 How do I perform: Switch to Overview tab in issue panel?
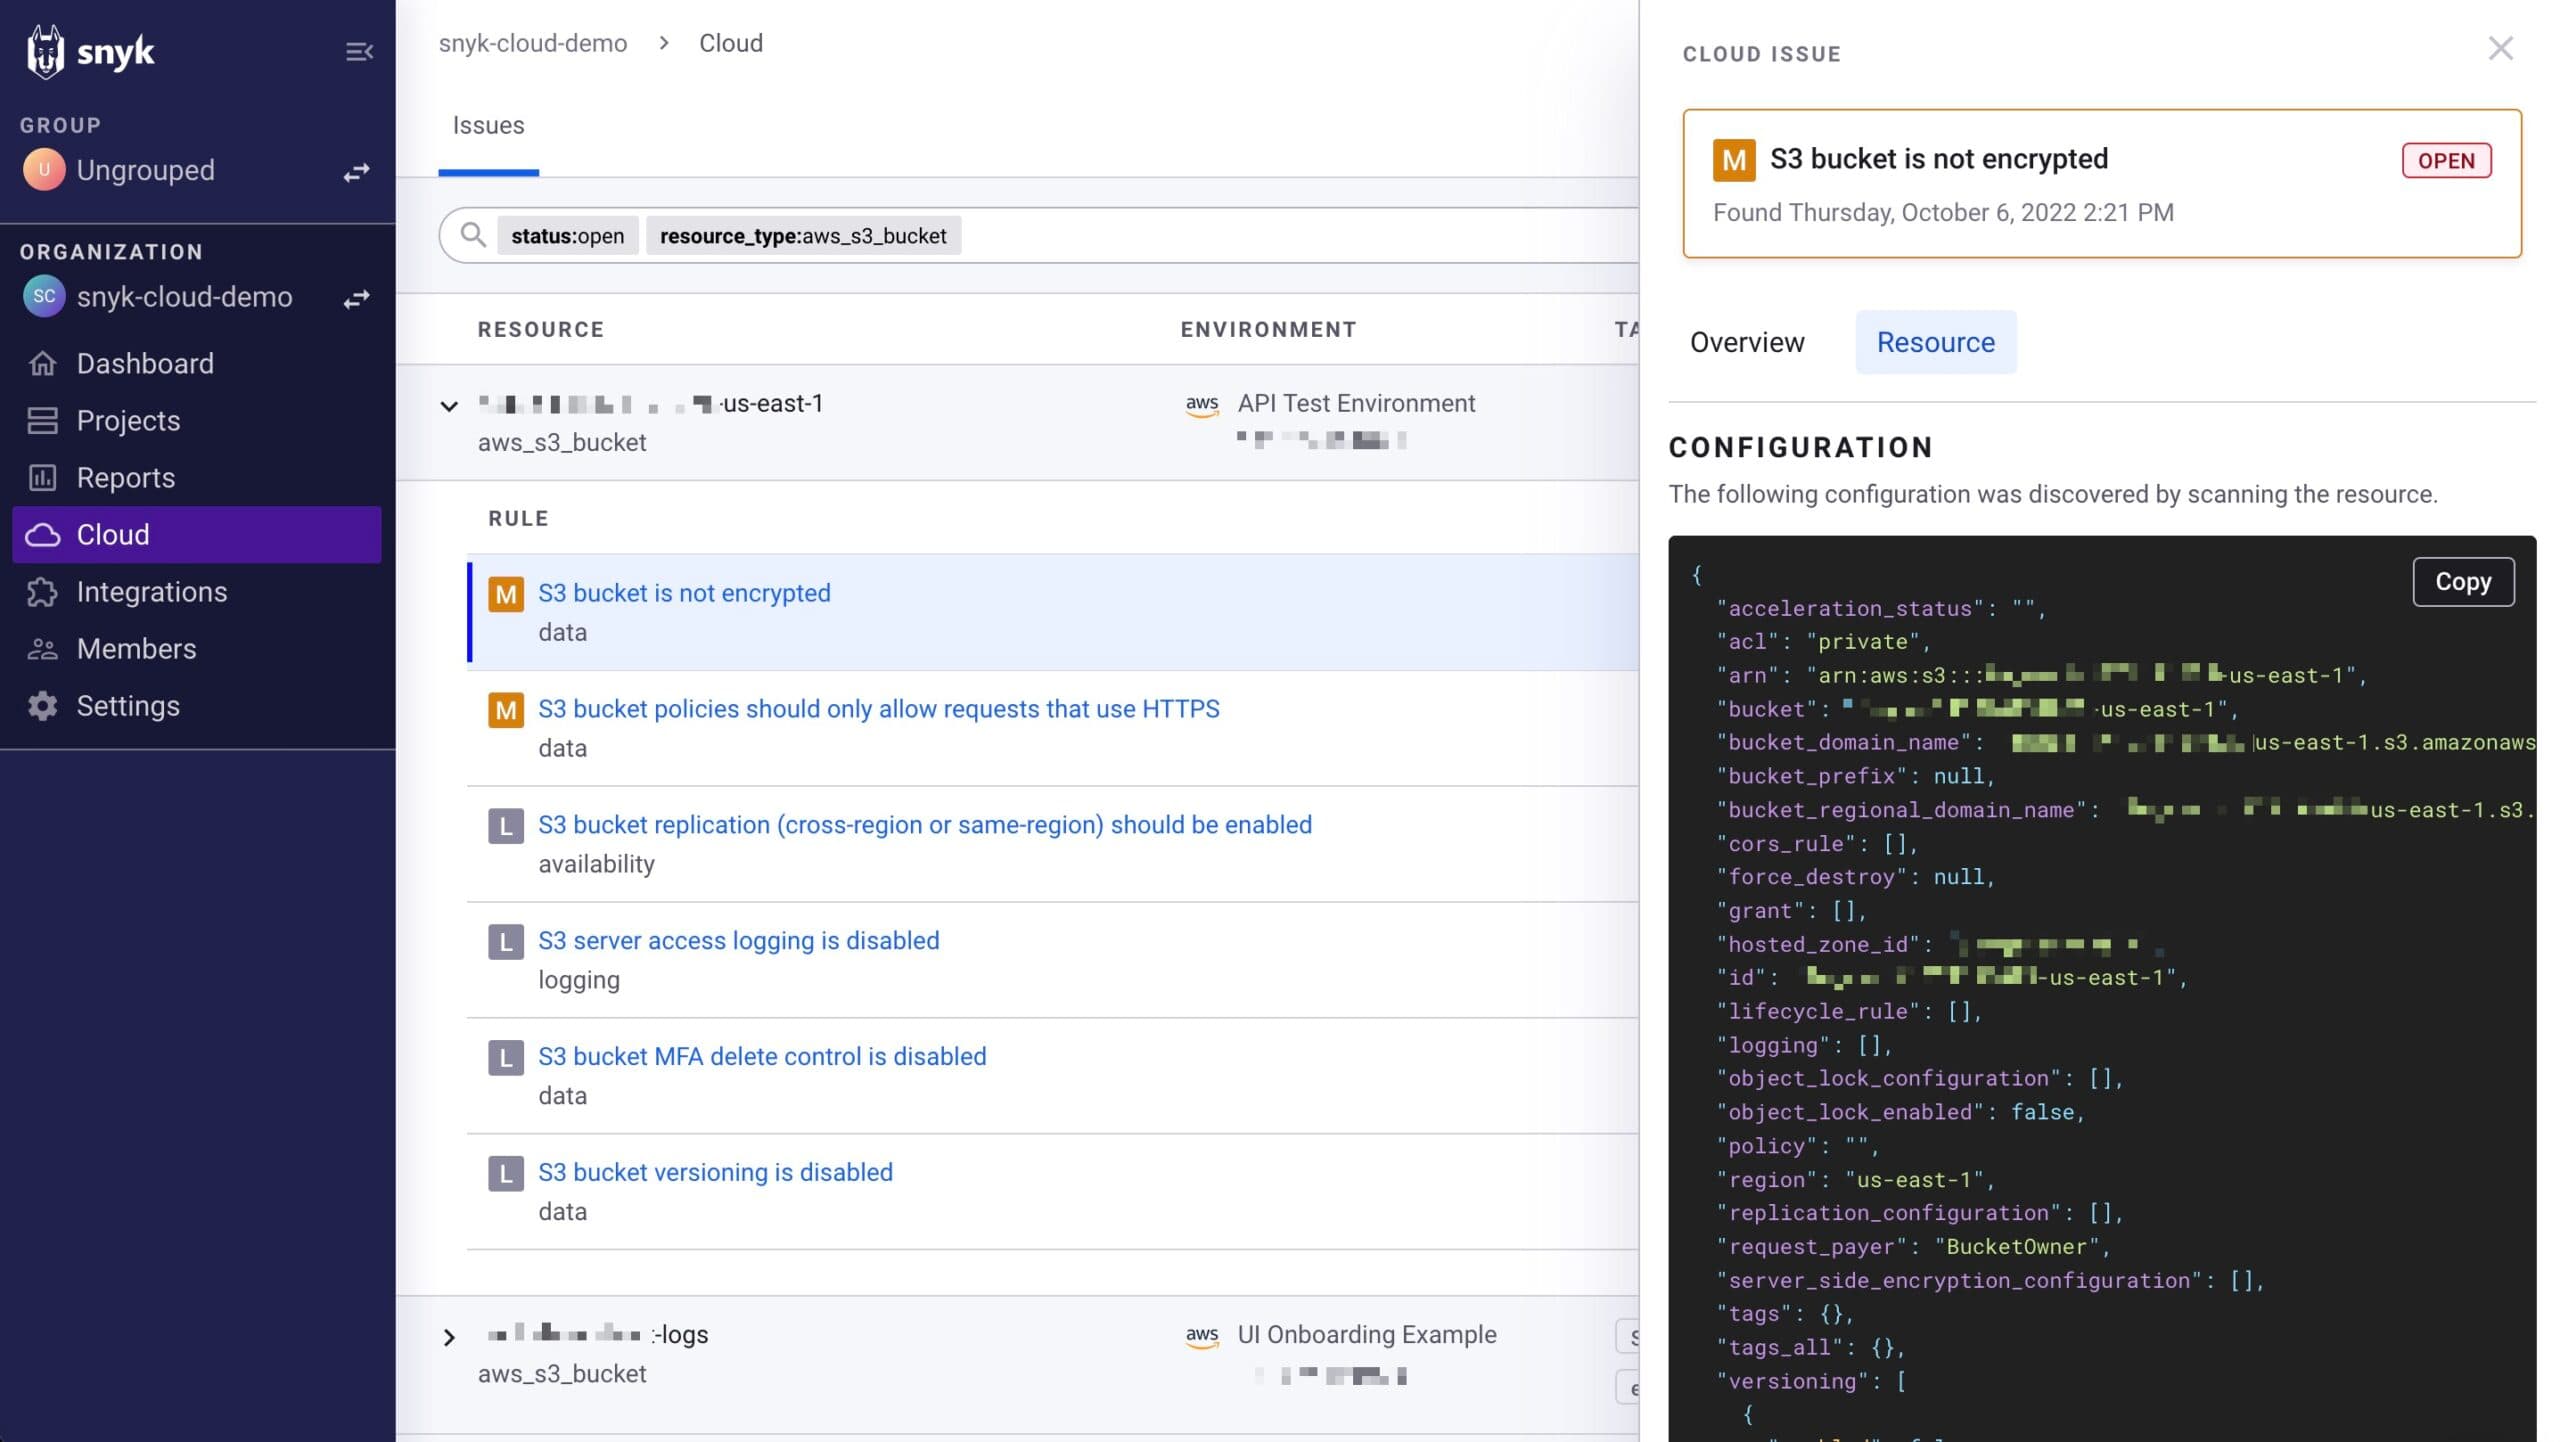coord(1748,341)
